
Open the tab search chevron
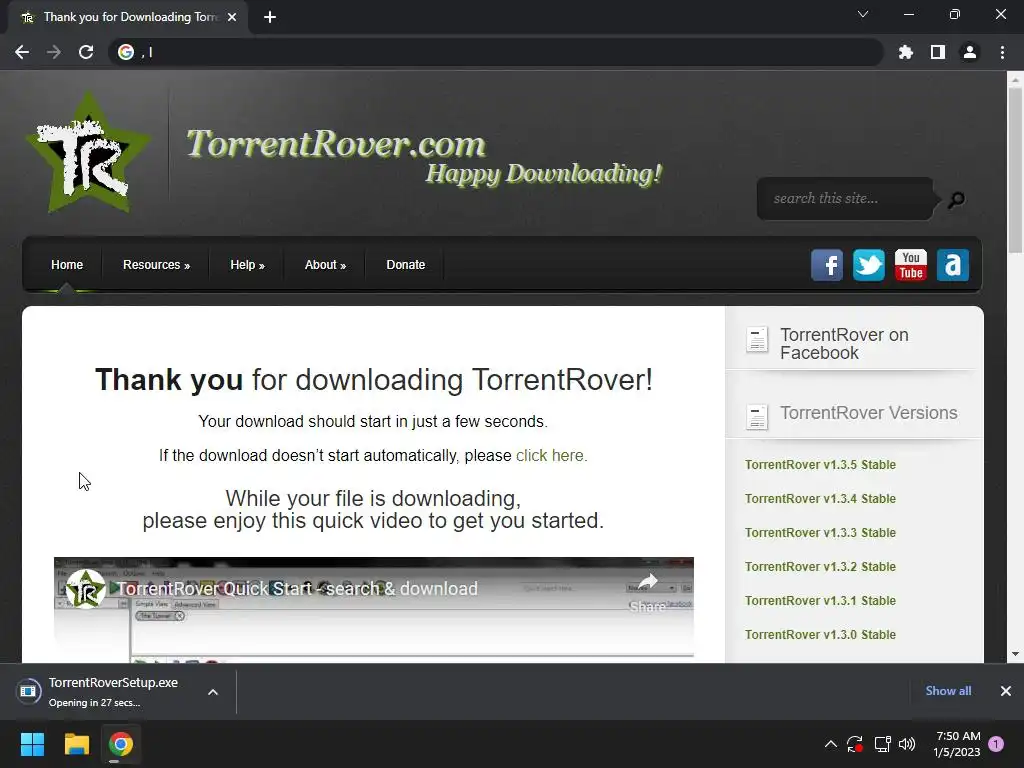(x=863, y=14)
